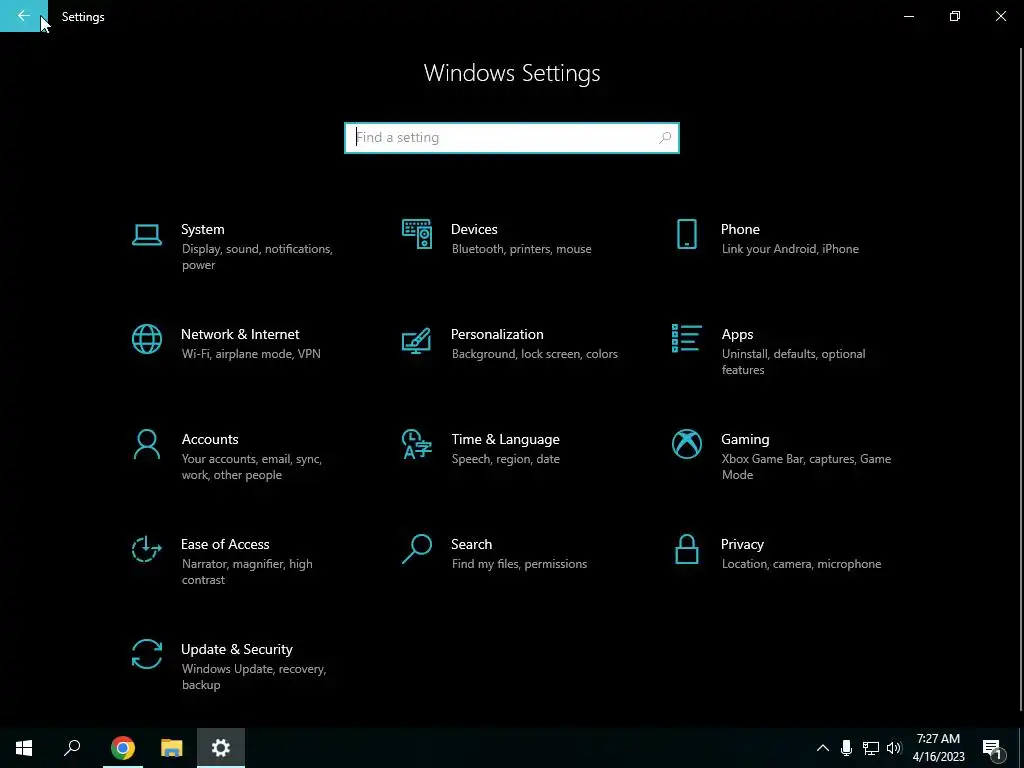The height and width of the screenshot is (768, 1024).
Task: Open the Gaming settings title
Action: coord(745,440)
